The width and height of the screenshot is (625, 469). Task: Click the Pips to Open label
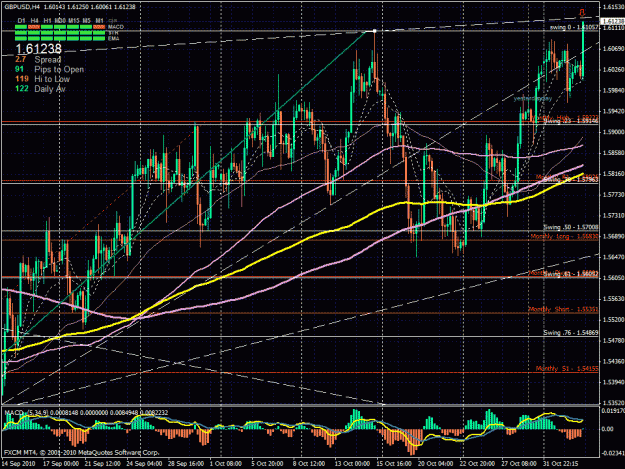coord(59,69)
